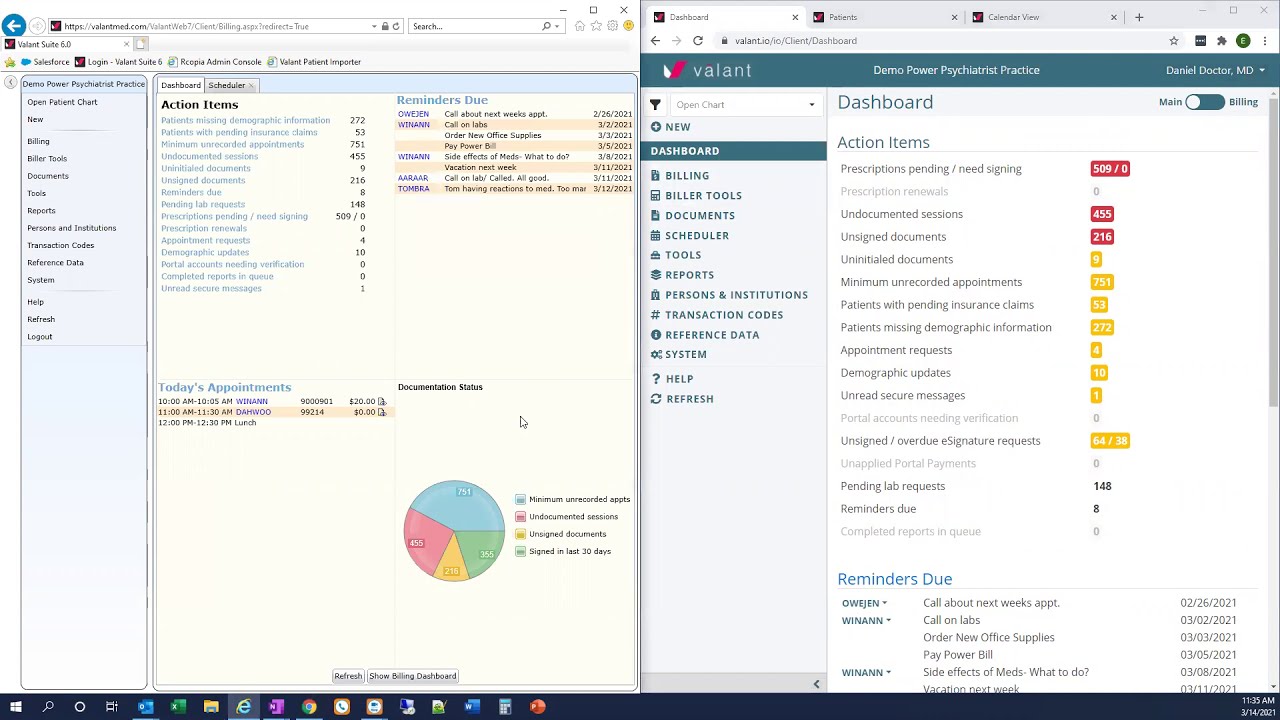Click the Chrome address bar URL
1280x720 pixels.
pos(795,41)
